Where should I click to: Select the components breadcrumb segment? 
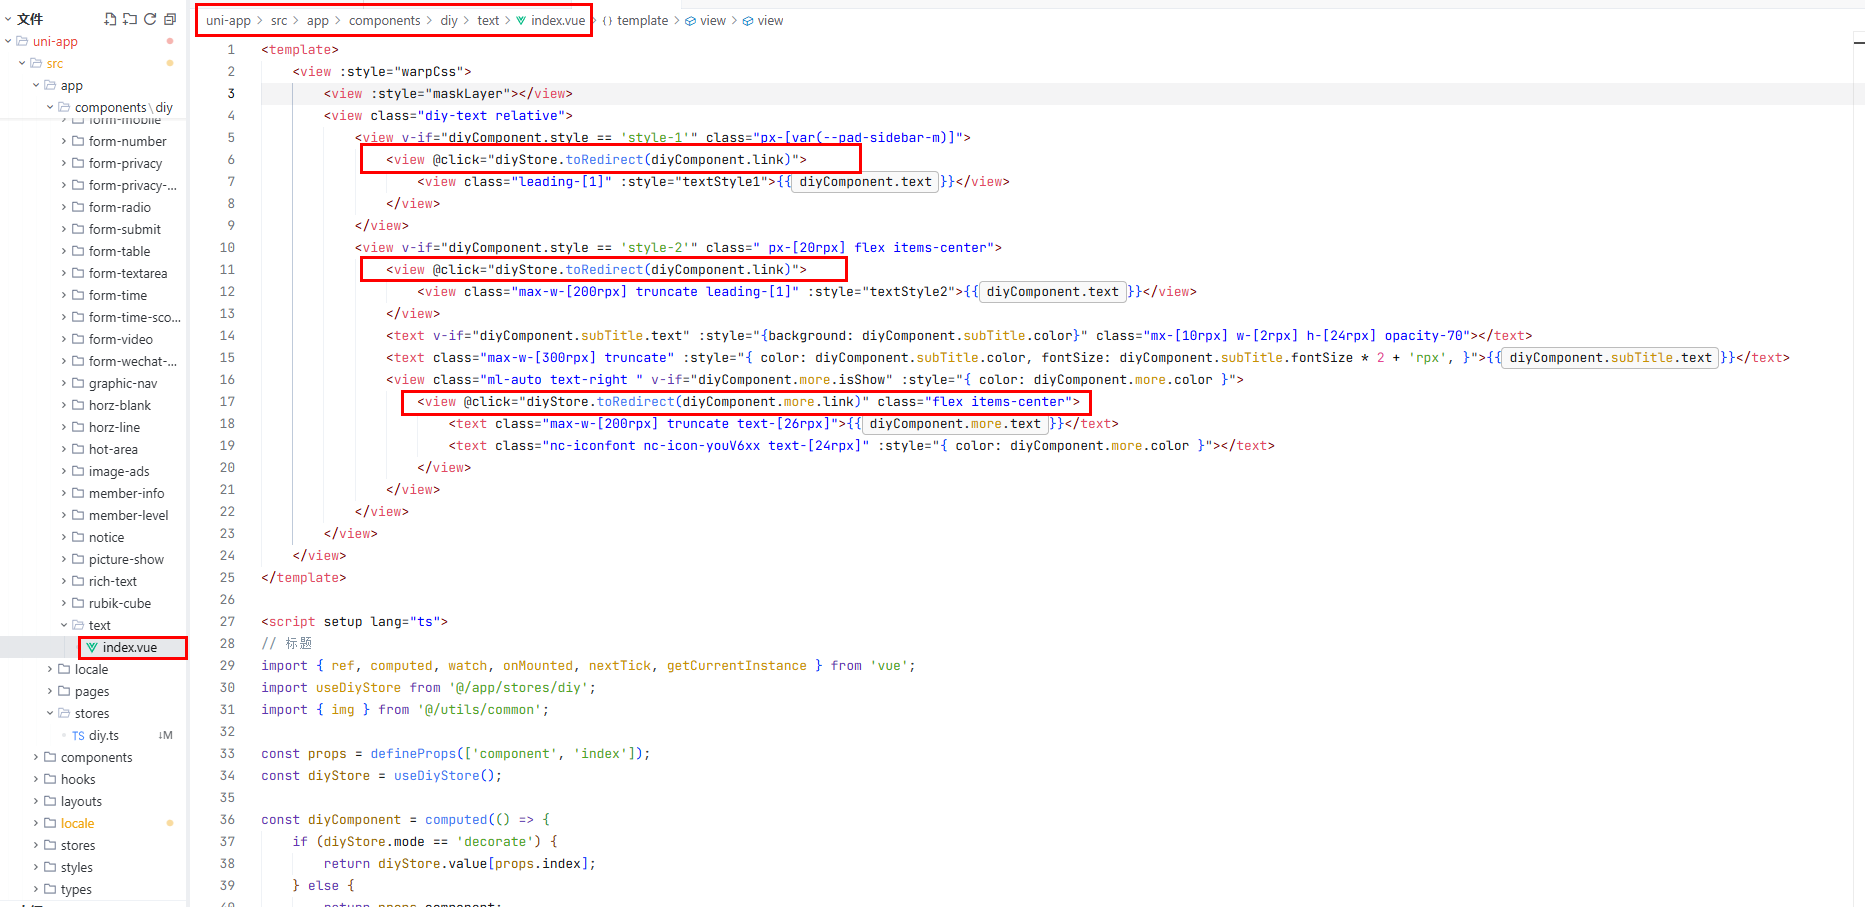[384, 21]
